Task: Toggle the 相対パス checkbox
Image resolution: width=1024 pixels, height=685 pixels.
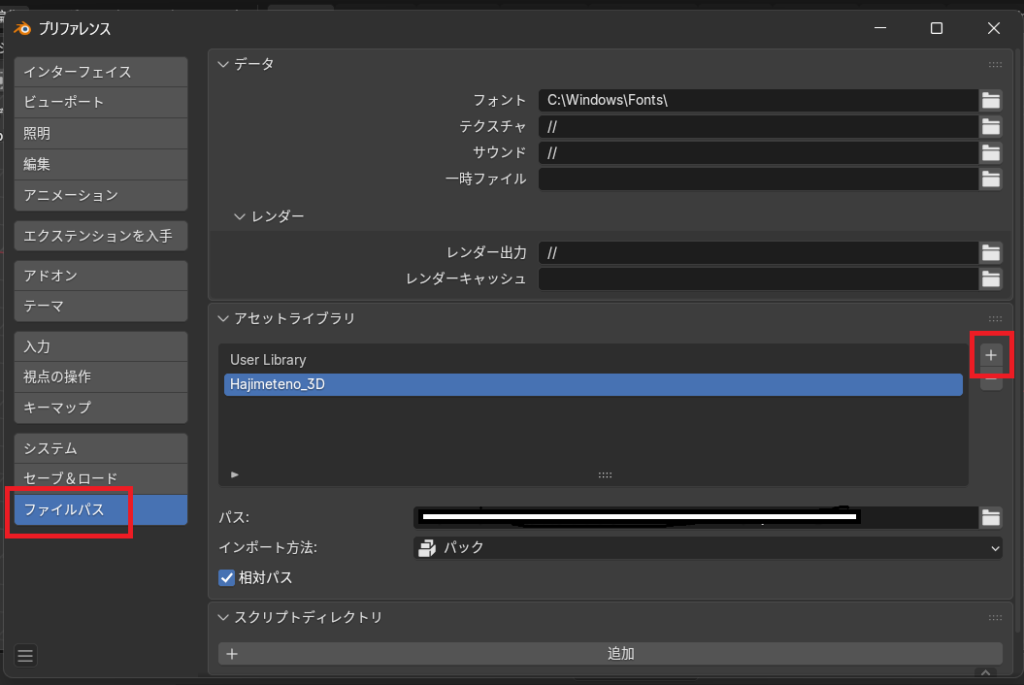Action: pyautogui.click(x=226, y=577)
